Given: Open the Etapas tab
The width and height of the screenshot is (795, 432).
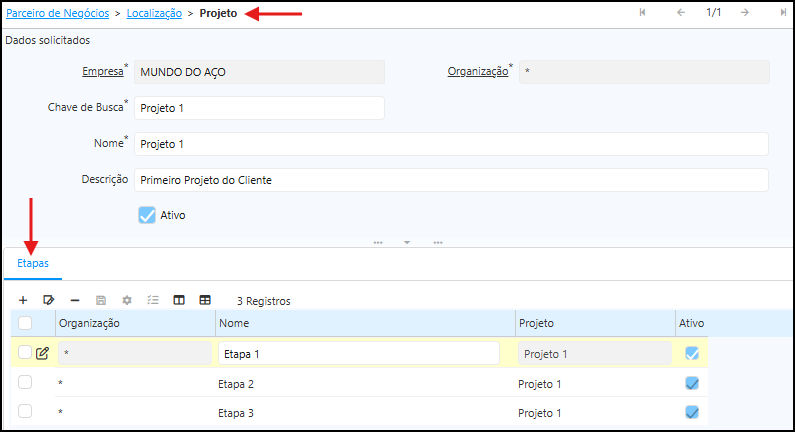Looking at the screenshot, I should [33, 262].
